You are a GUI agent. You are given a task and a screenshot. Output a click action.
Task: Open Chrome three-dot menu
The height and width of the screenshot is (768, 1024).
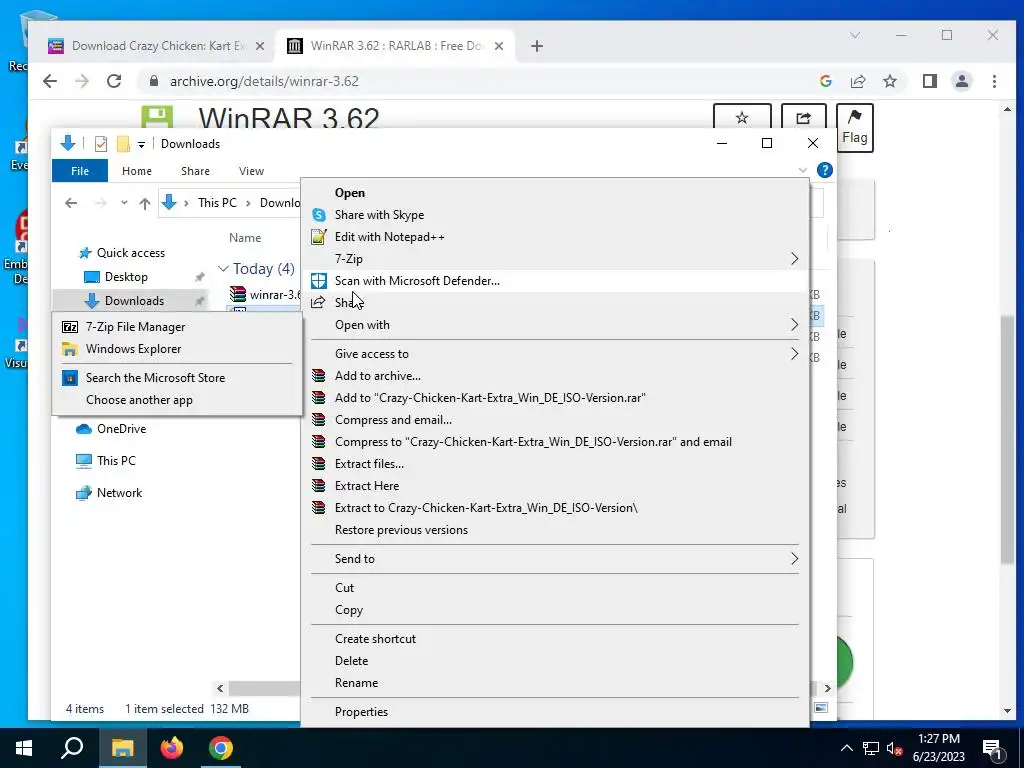click(x=994, y=81)
